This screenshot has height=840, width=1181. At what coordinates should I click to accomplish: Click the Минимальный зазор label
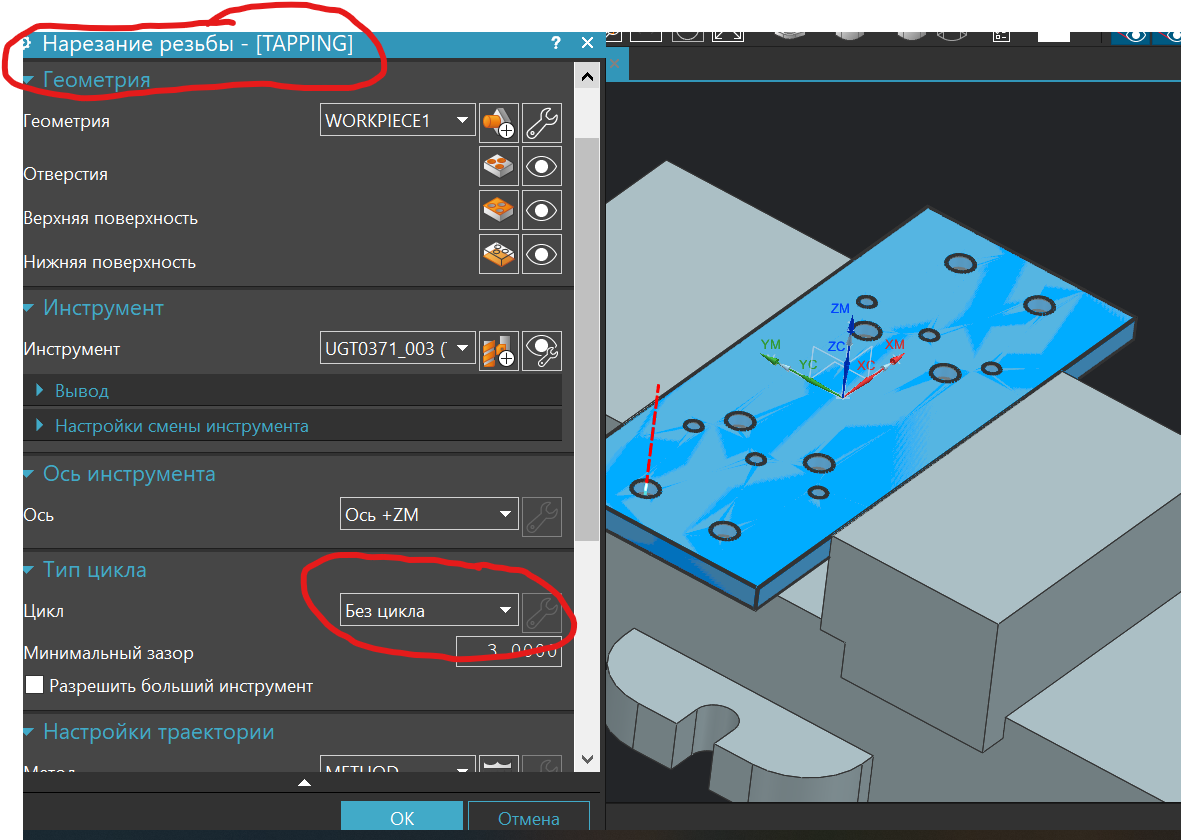click(108, 653)
